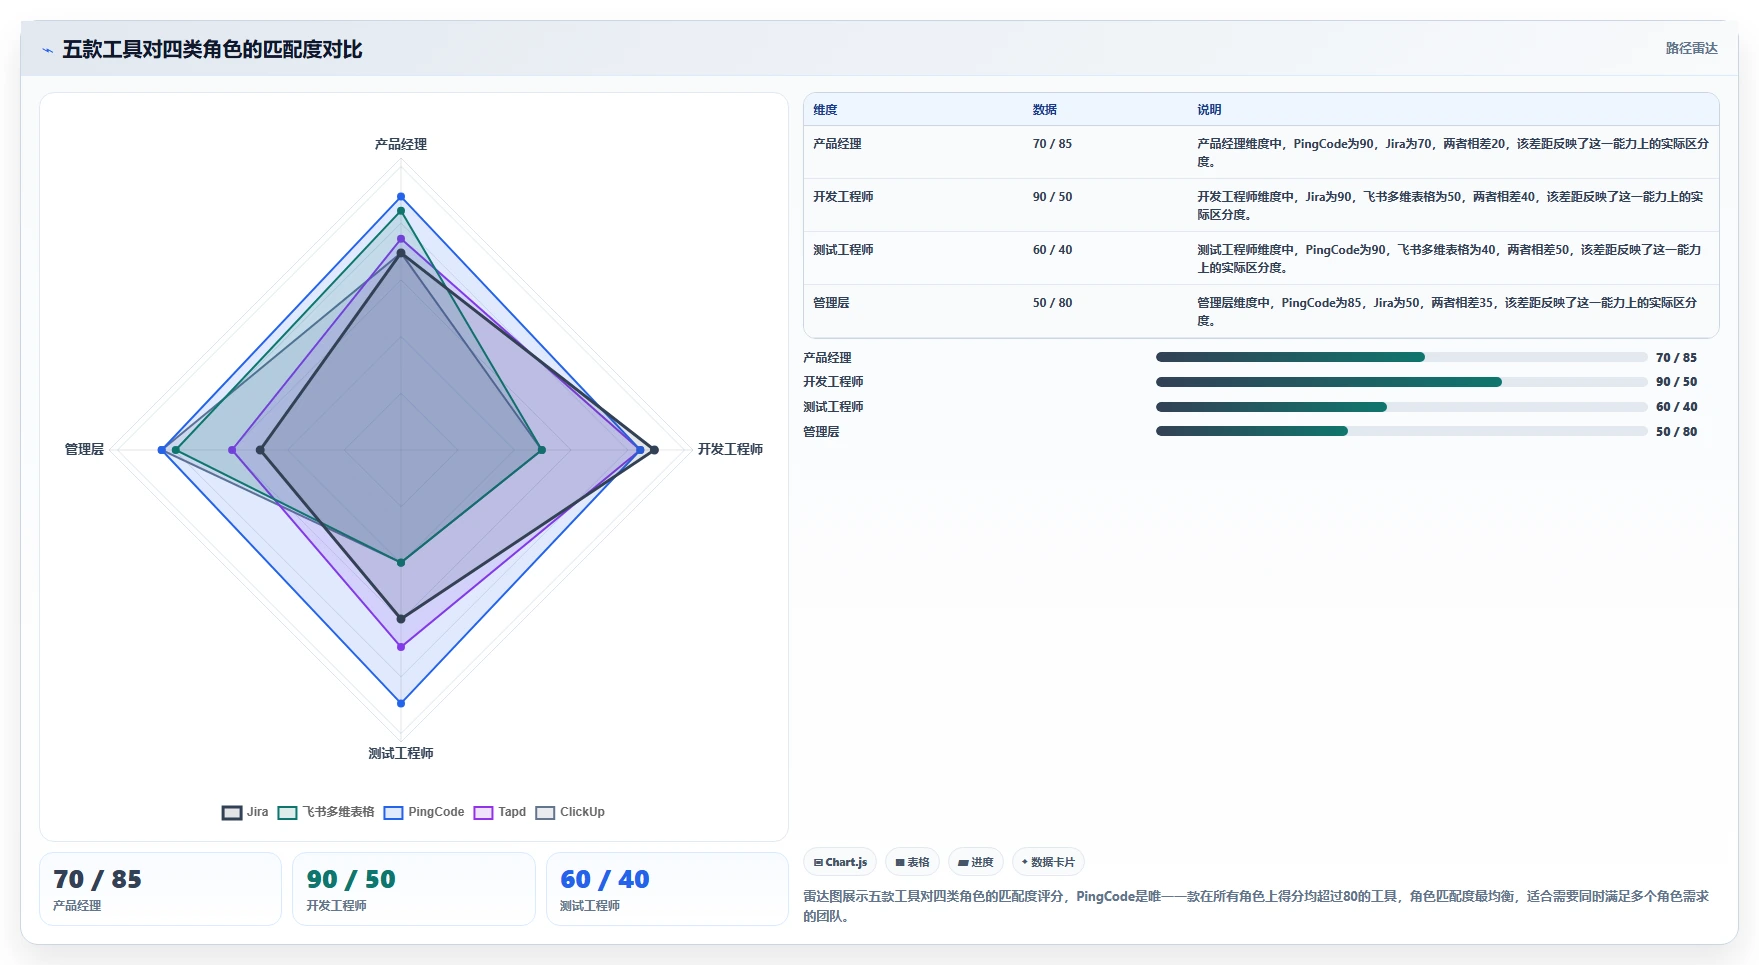Disable the Tapd series in the legend

coord(500,812)
